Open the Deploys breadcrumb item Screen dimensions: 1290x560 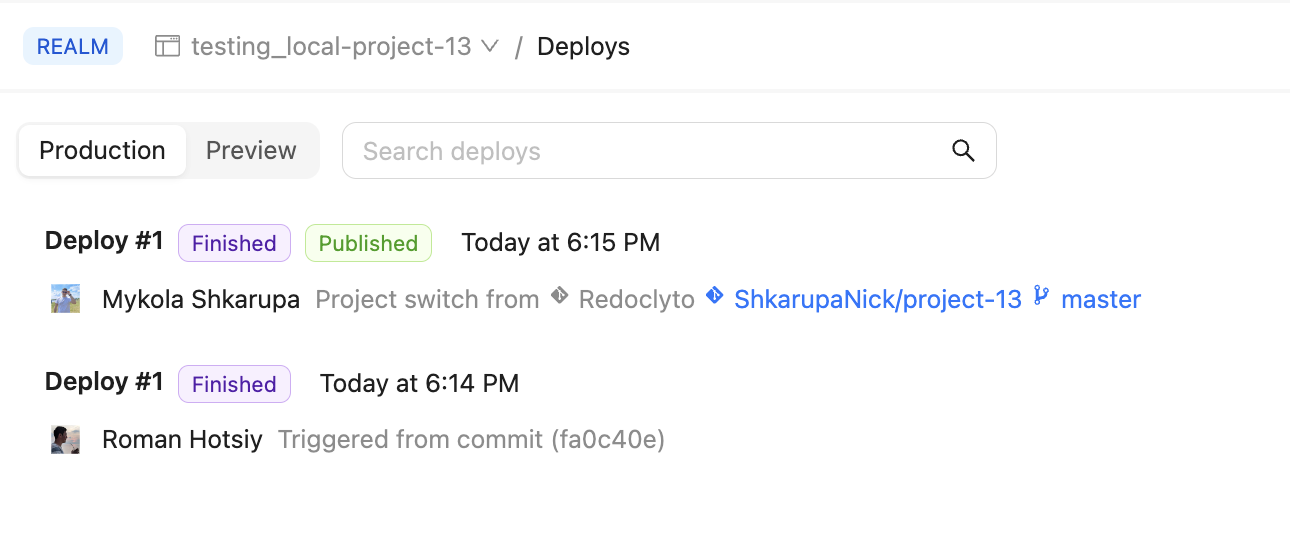click(x=583, y=47)
